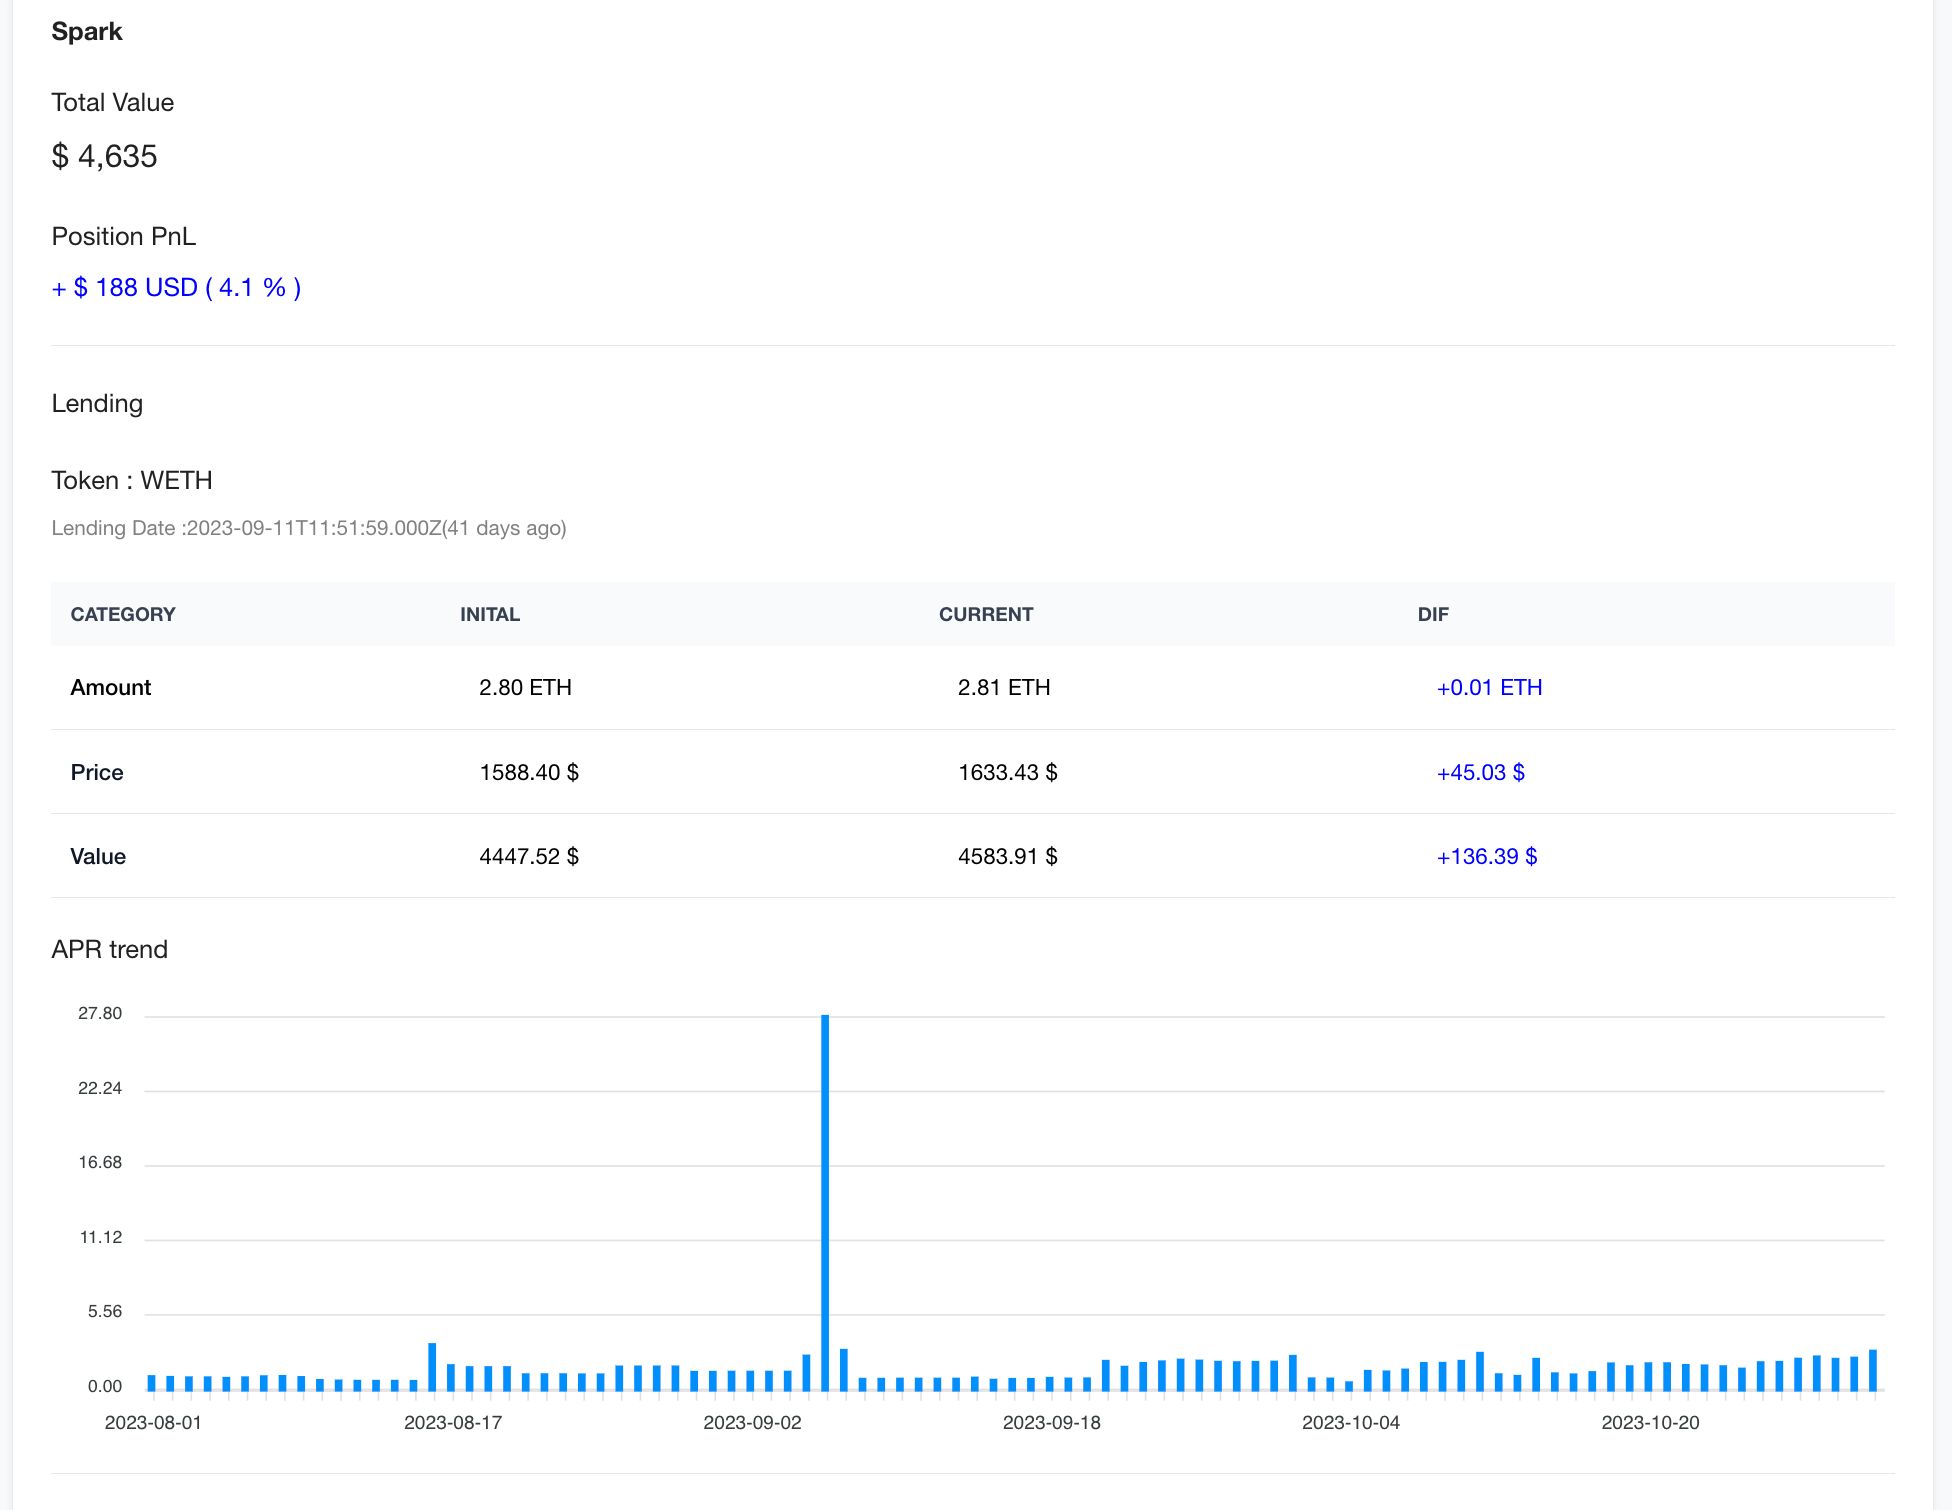1952x1510 pixels.
Task: Click the +0.01 ETH difference value
Action: [1490, 688]
